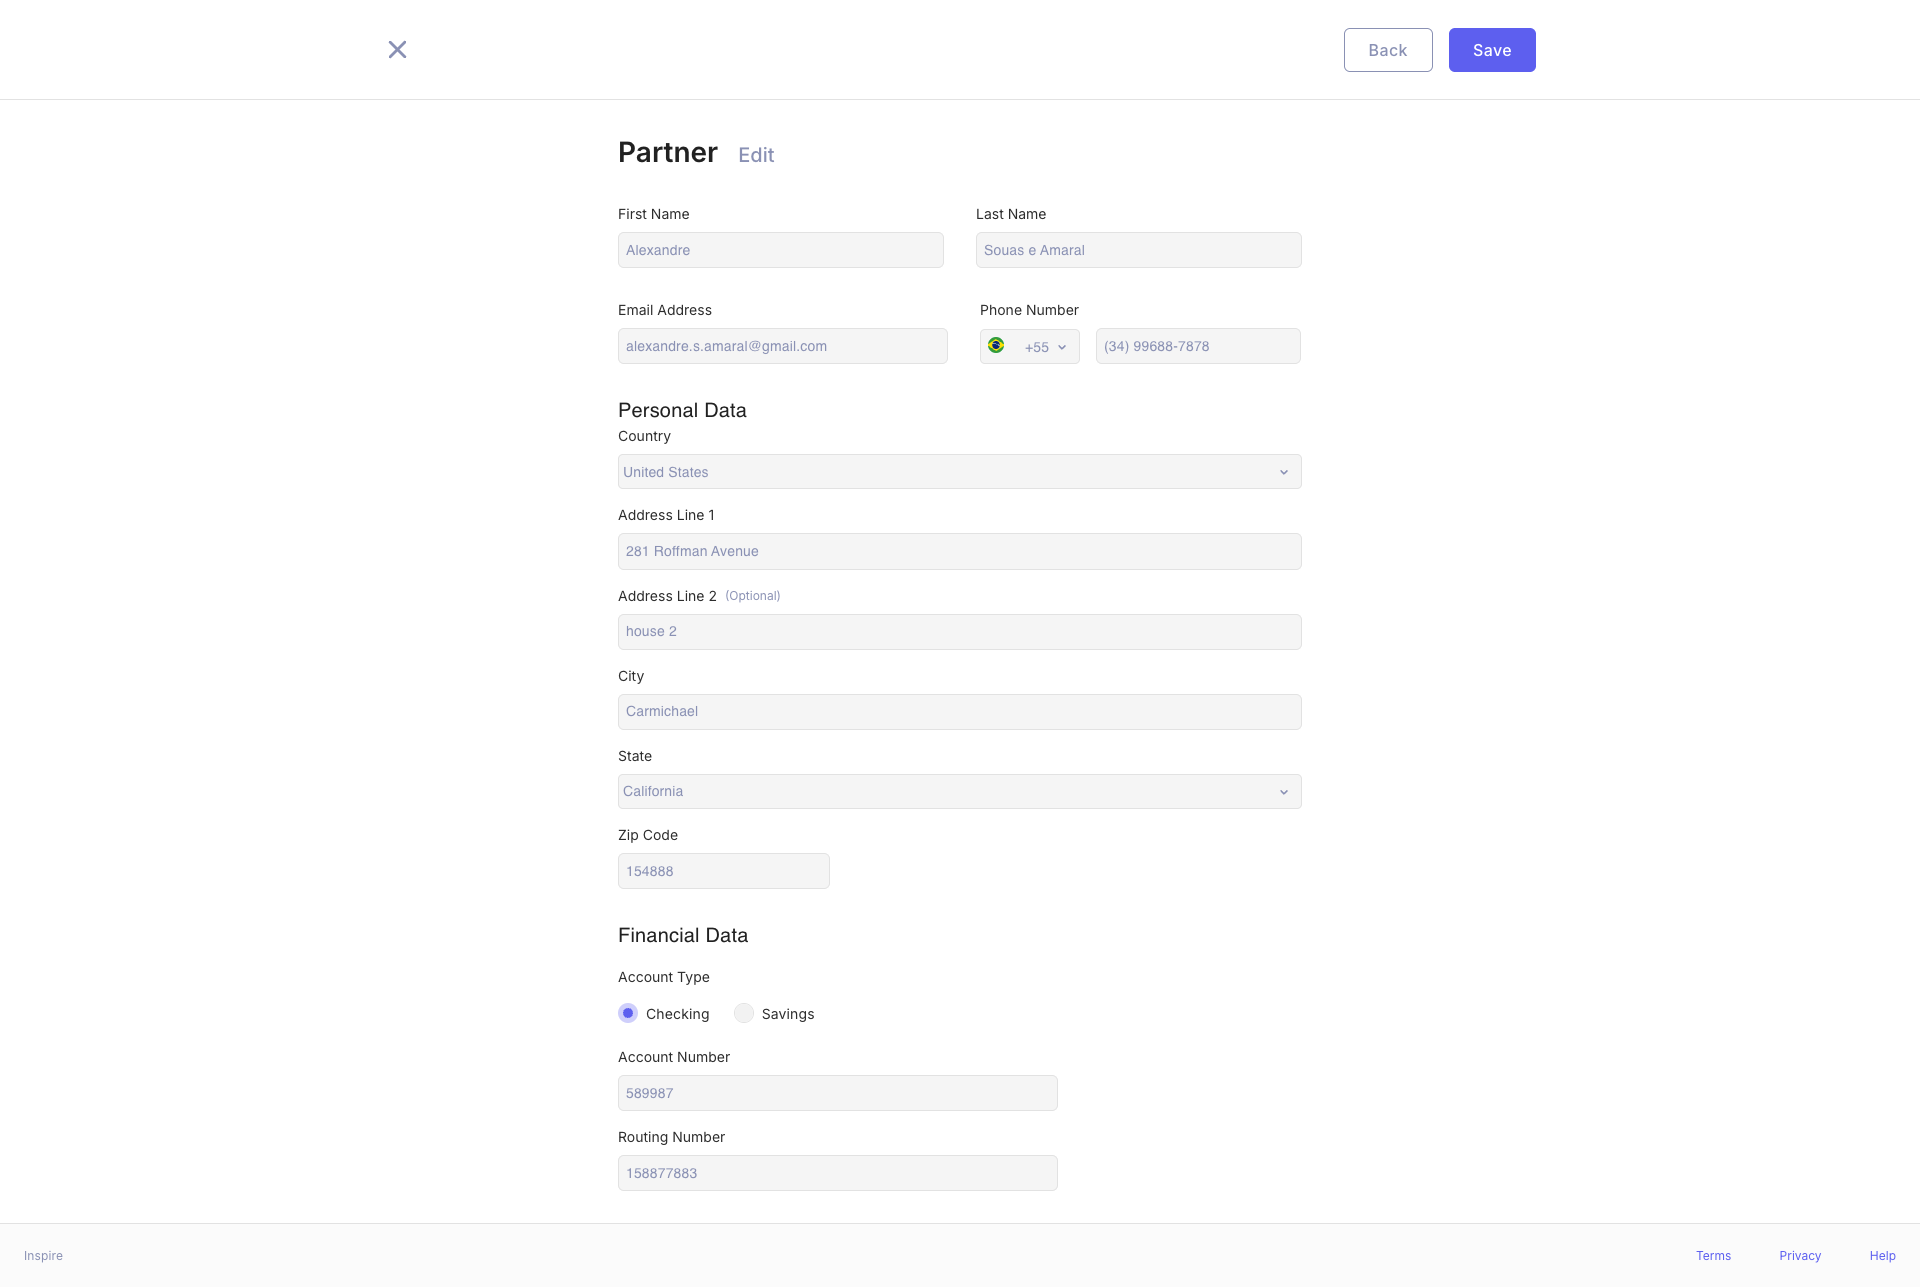Click the Financial Data heading
This screenshot has height=1287, width=1920.
coord(683,935)
